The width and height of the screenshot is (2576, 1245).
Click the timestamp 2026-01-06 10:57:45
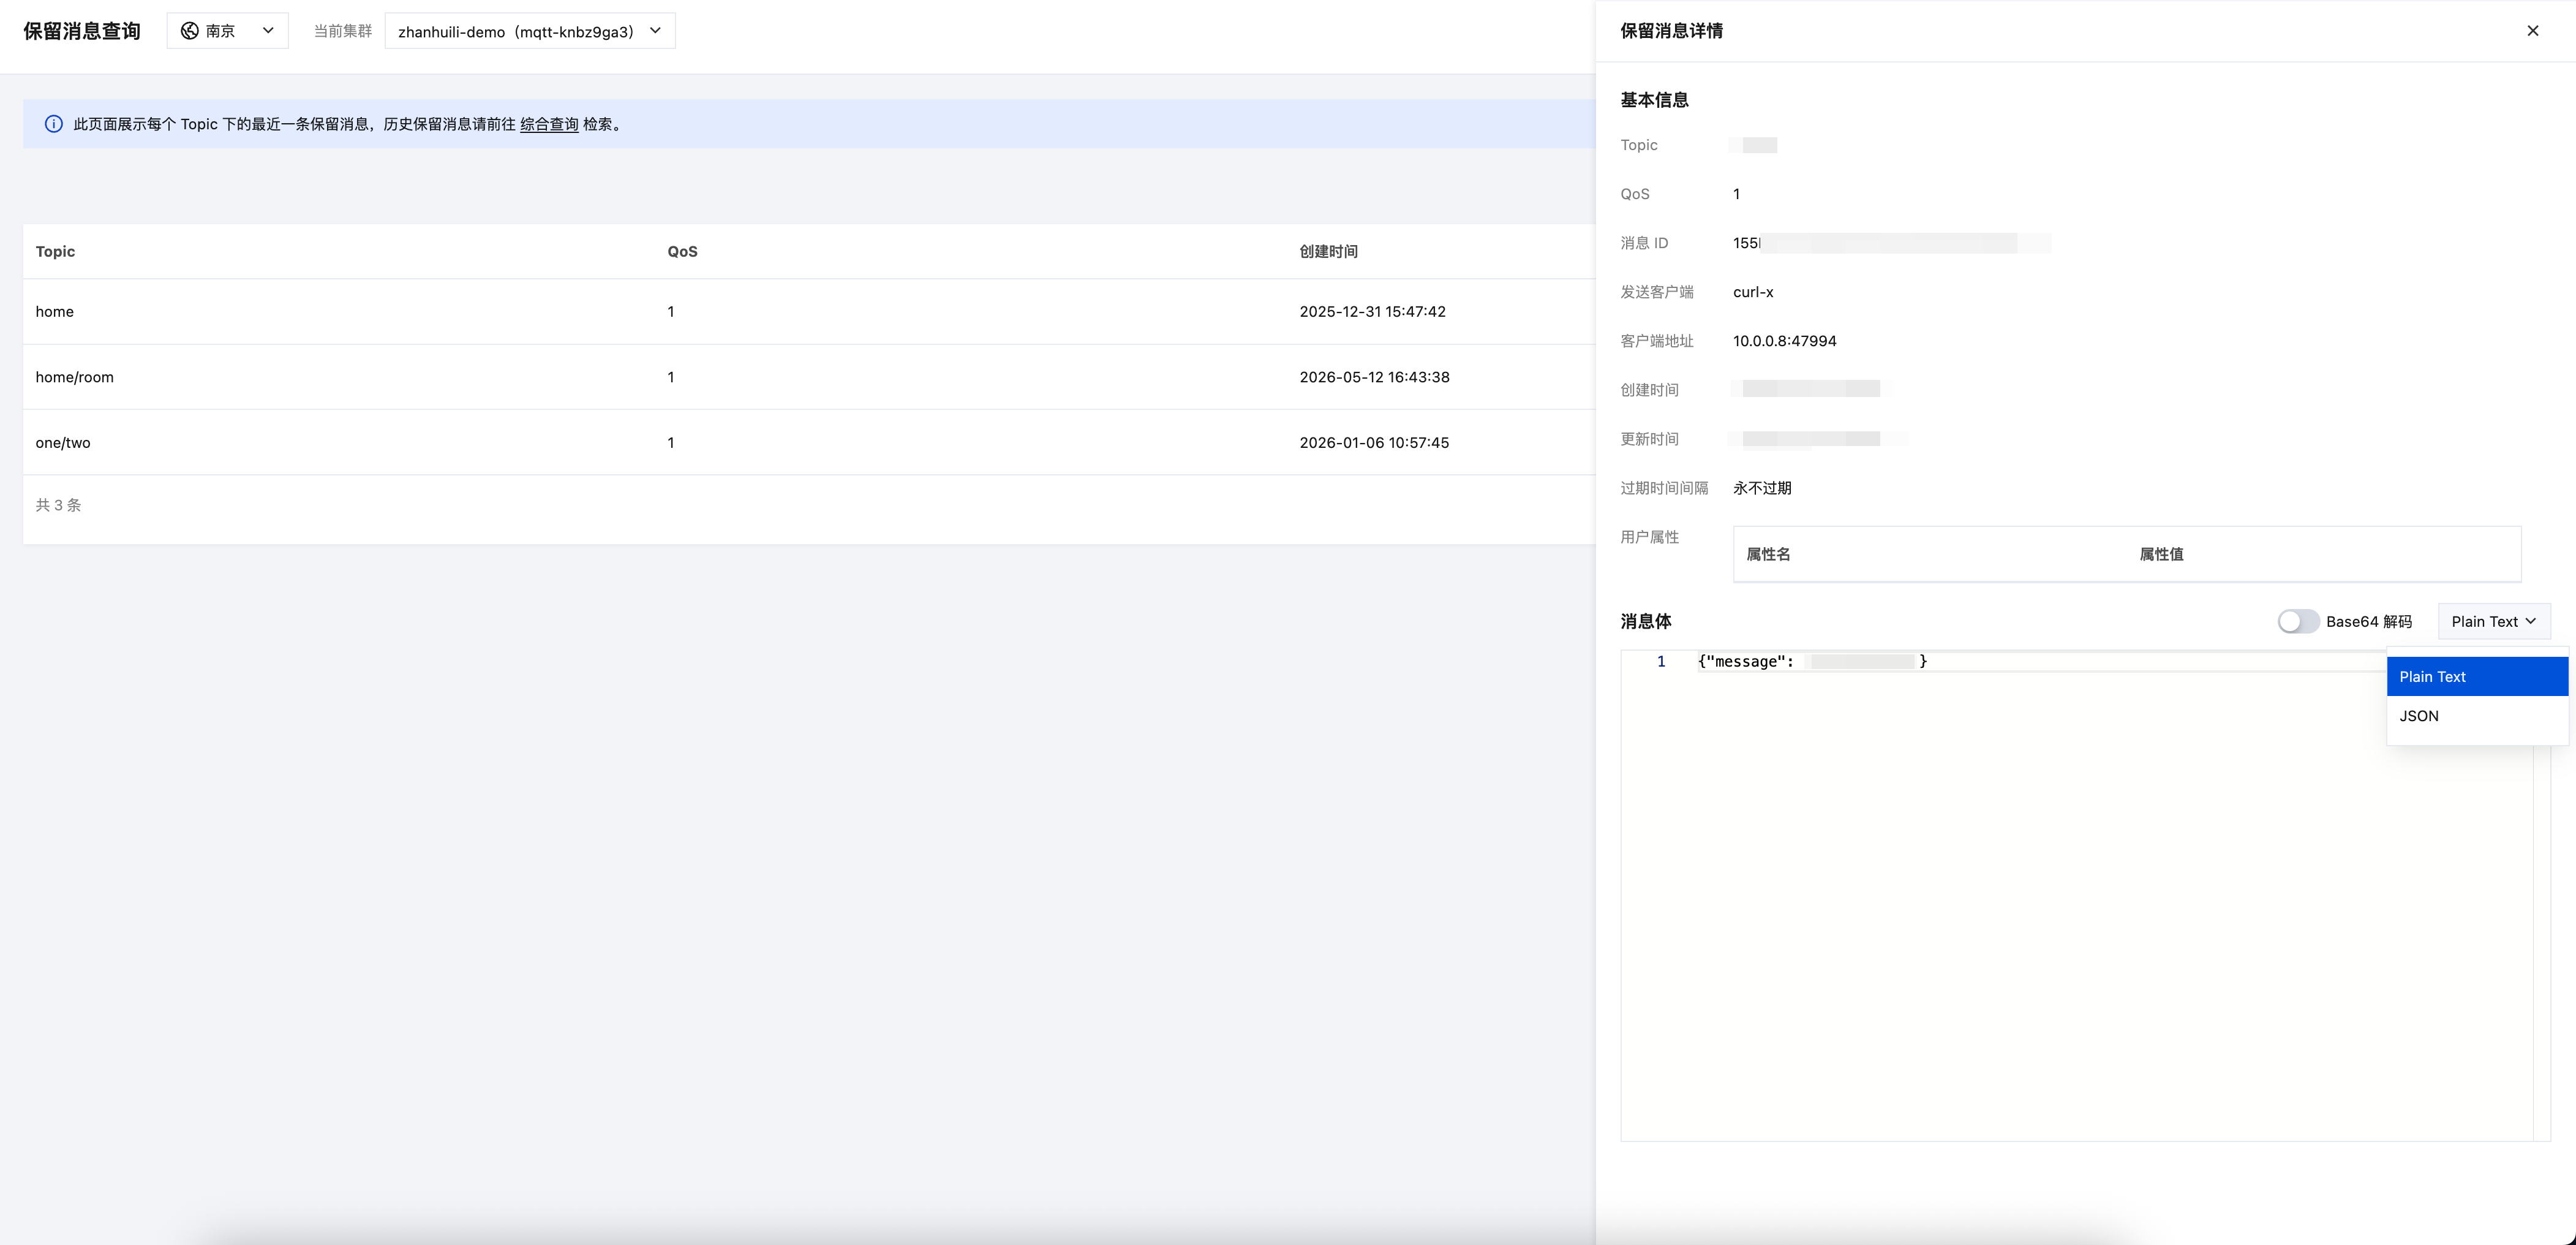pos(1374,442)
